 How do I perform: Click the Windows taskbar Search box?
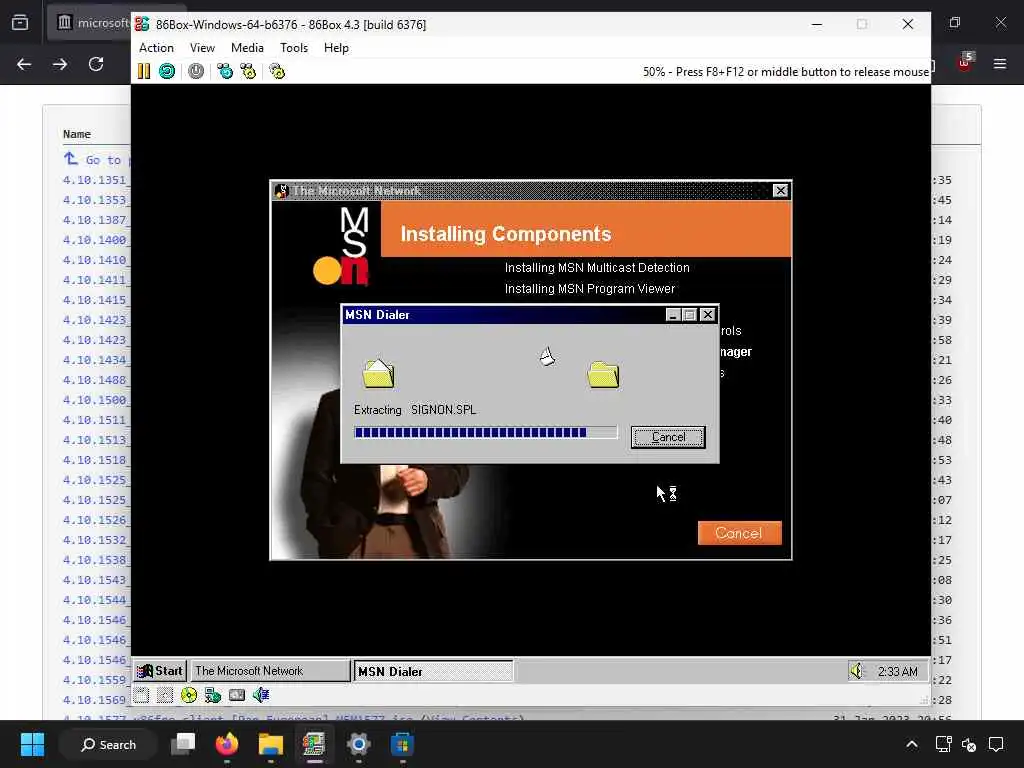(108, 744)
